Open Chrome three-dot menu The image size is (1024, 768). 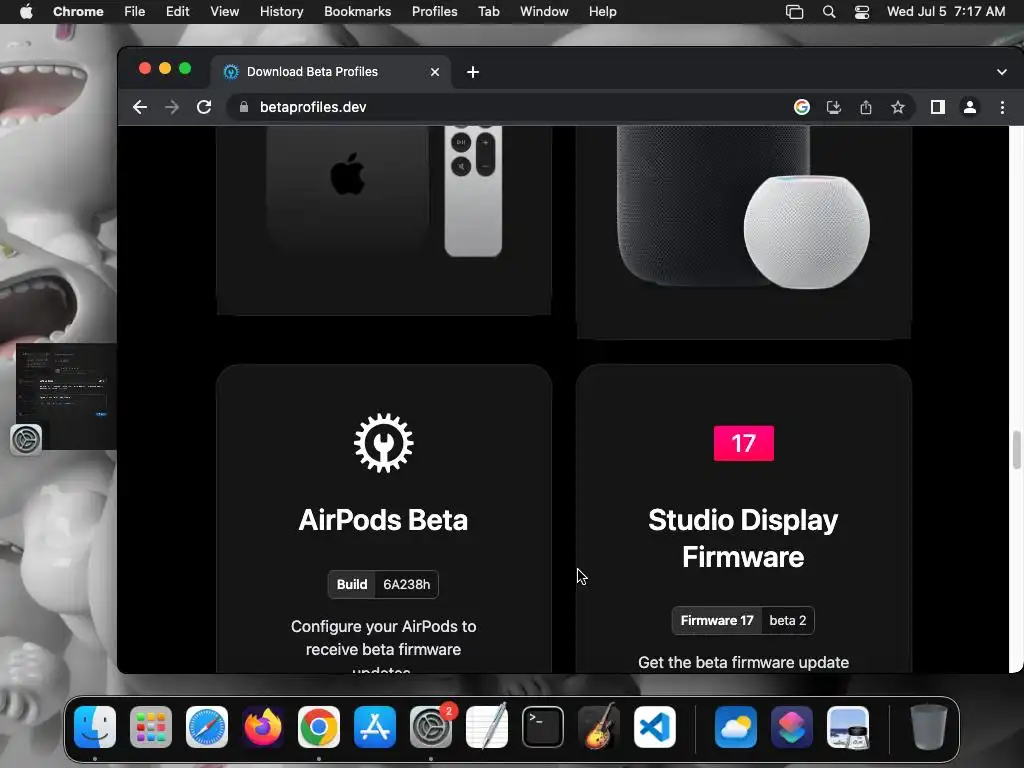point(1002,107)
